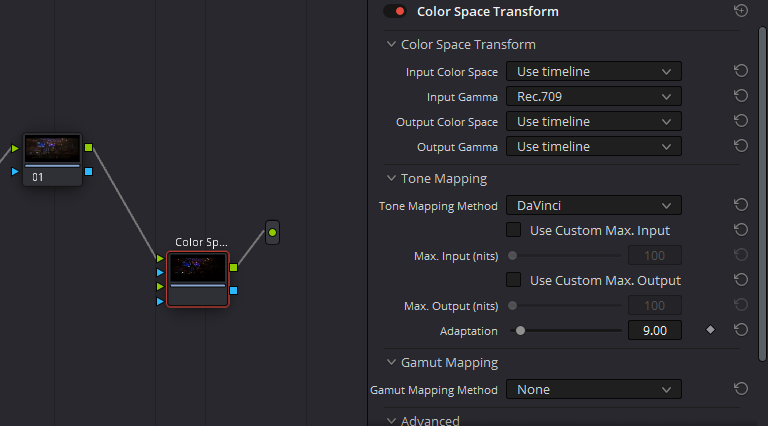768x426 pixels.
Task: Collapse the Tone Mapping section
Action: [x=391, y=178]
